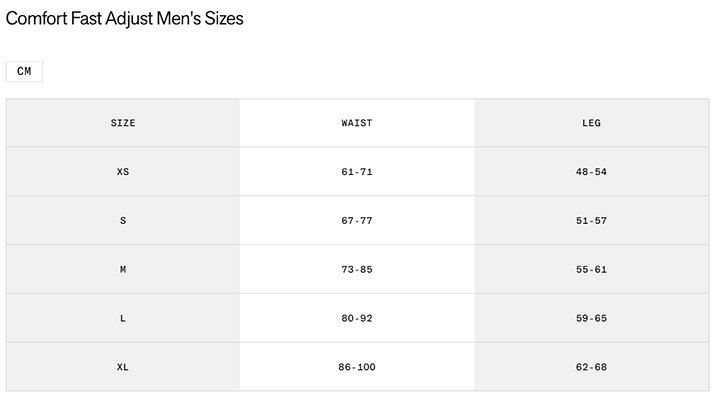Viewport: 720px width, 406px height.
Task: Click the L size row label
Action: (x=123, y=318)
